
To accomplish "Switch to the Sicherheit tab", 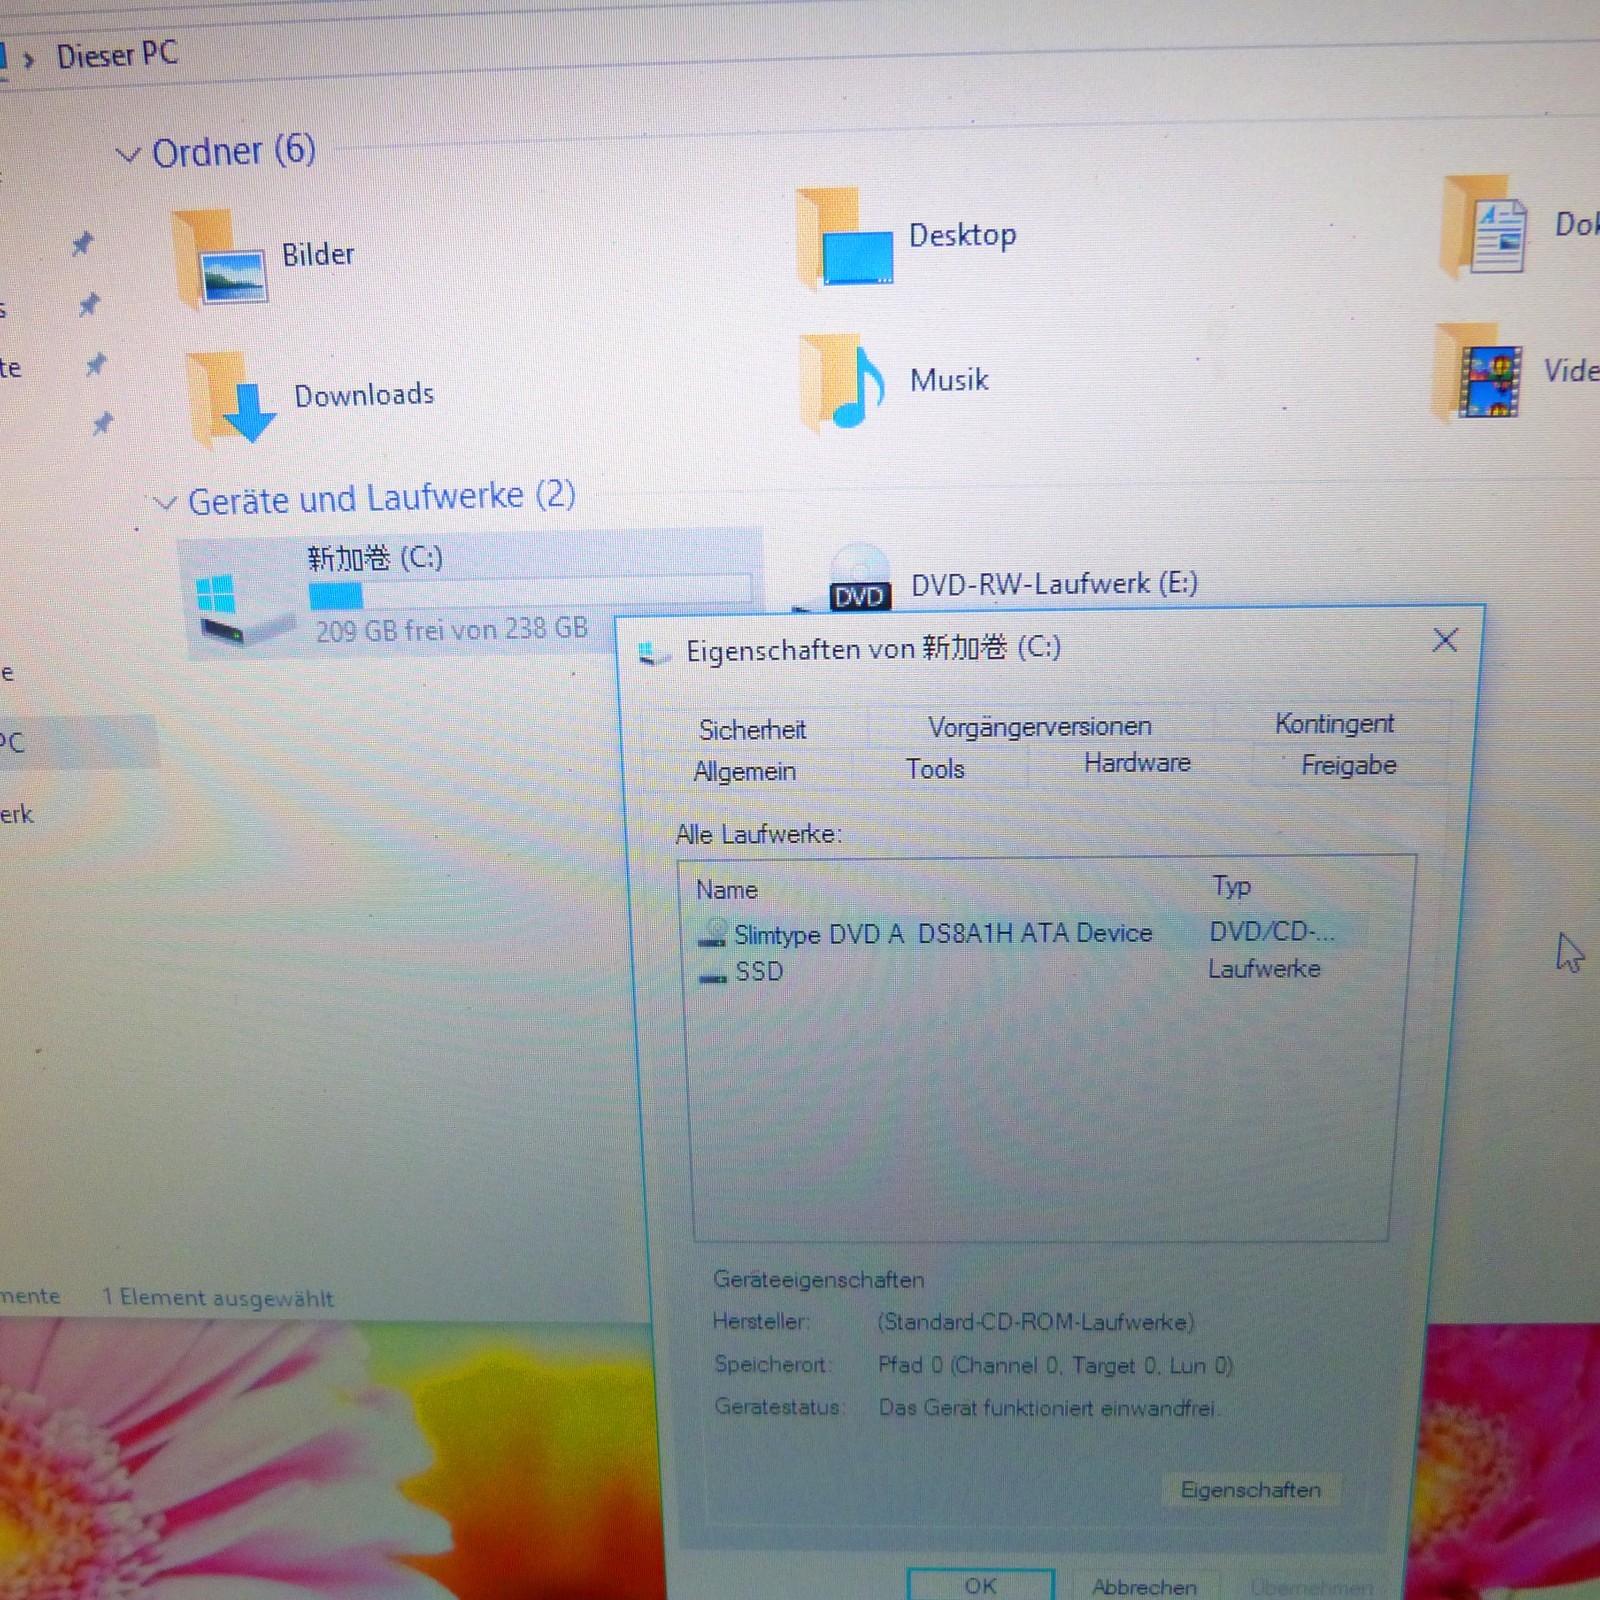I will coord(752,730).
